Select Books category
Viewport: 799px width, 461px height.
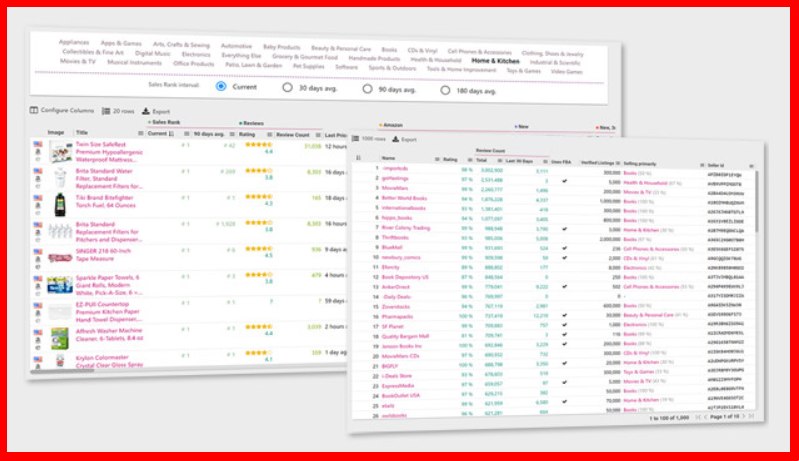point(389,49)
